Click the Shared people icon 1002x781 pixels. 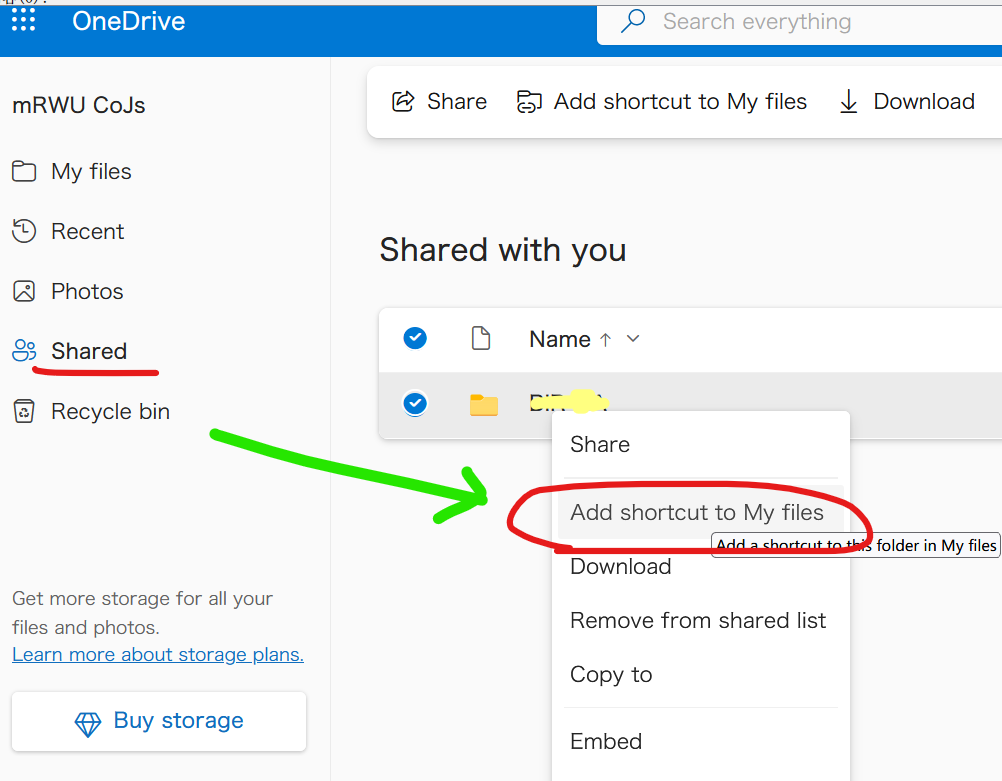click(24, 350)
